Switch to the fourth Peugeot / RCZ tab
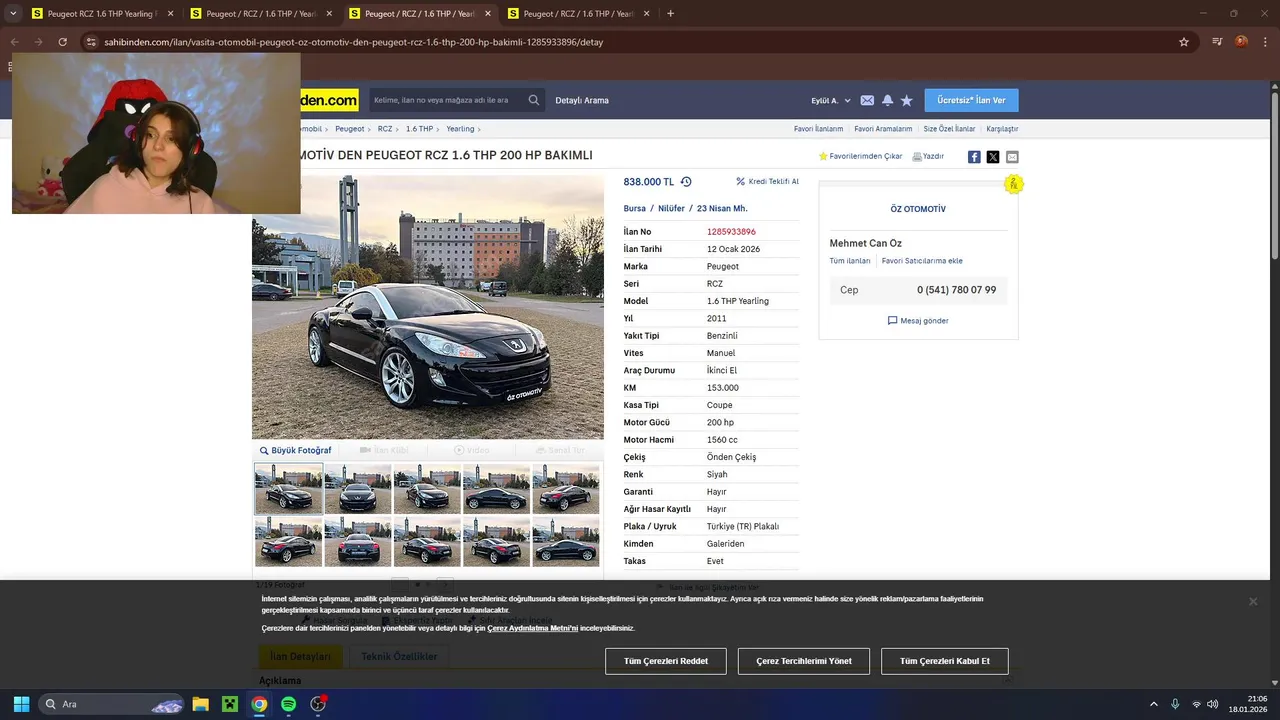 pyautogui.click(x=578, y=14)
